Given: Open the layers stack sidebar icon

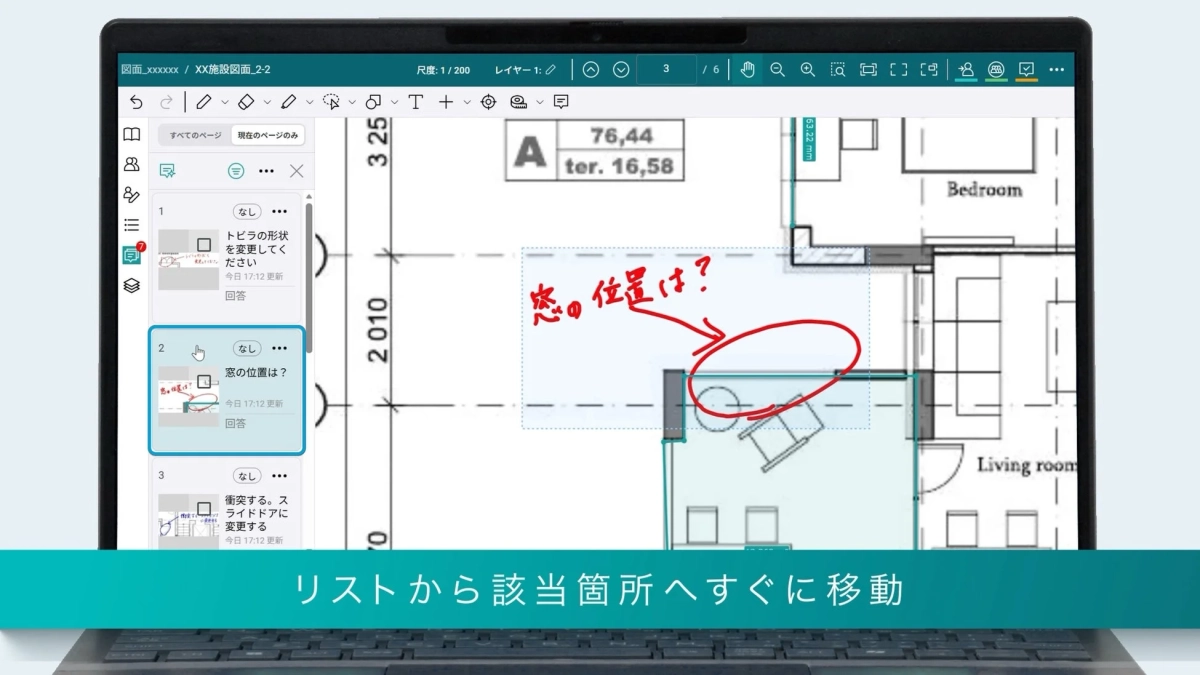Looking at the screenshot, I should coord(131,285).
